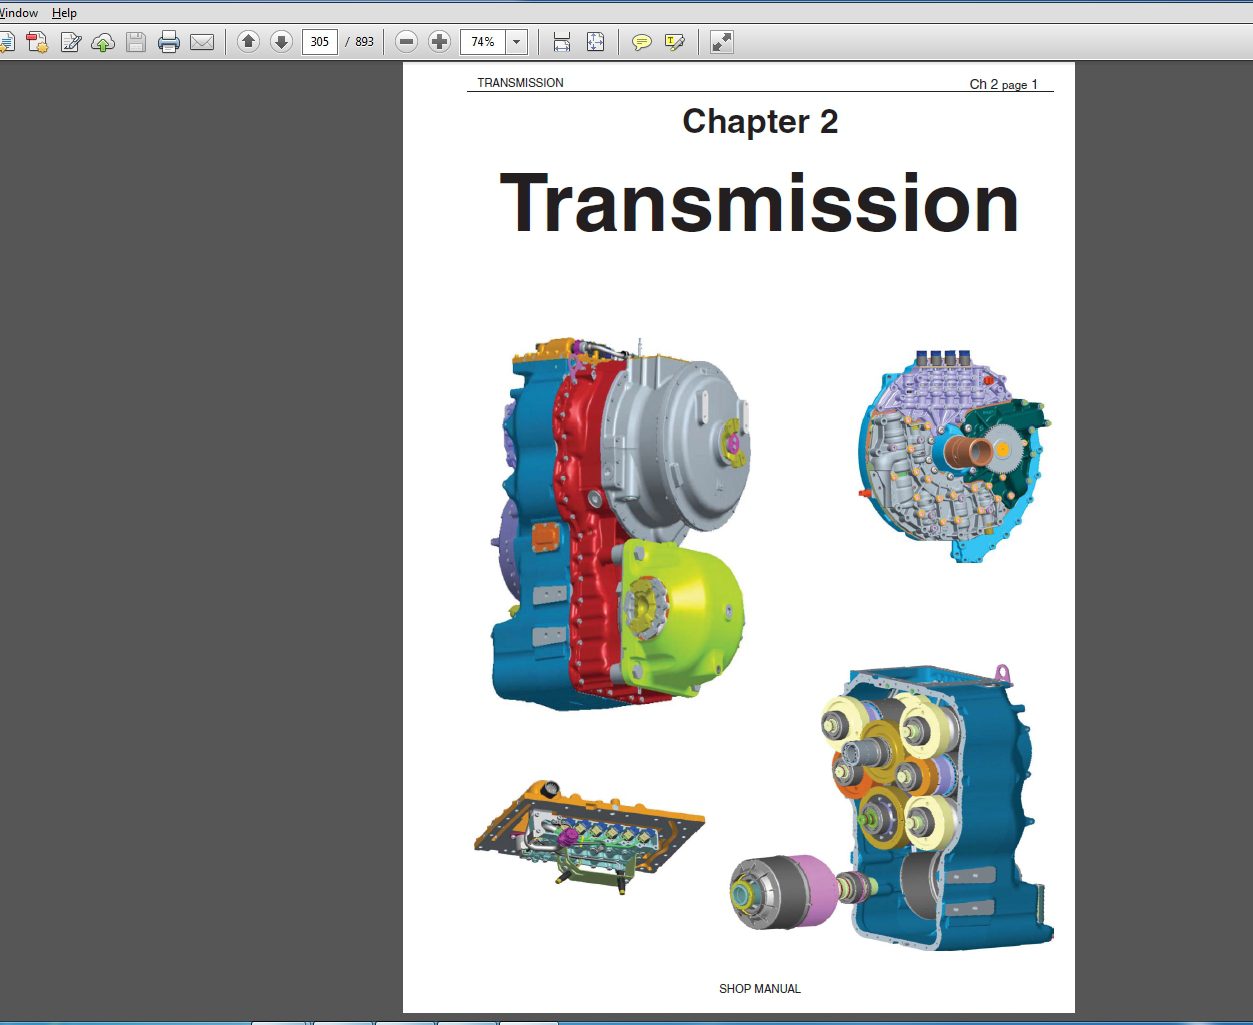Click the page number field showing 305
Viewport: 1253px width, 1025px height.
point(320,42)
